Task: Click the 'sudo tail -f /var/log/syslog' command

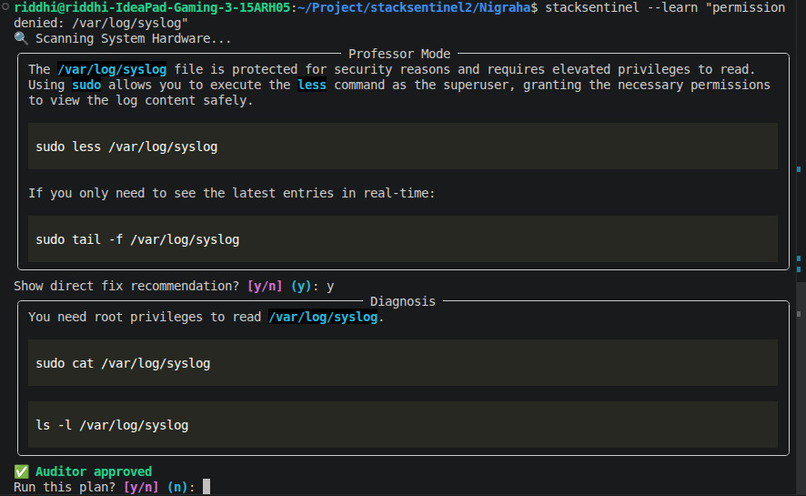Action: pyautogui.click(x=137, y=240)
